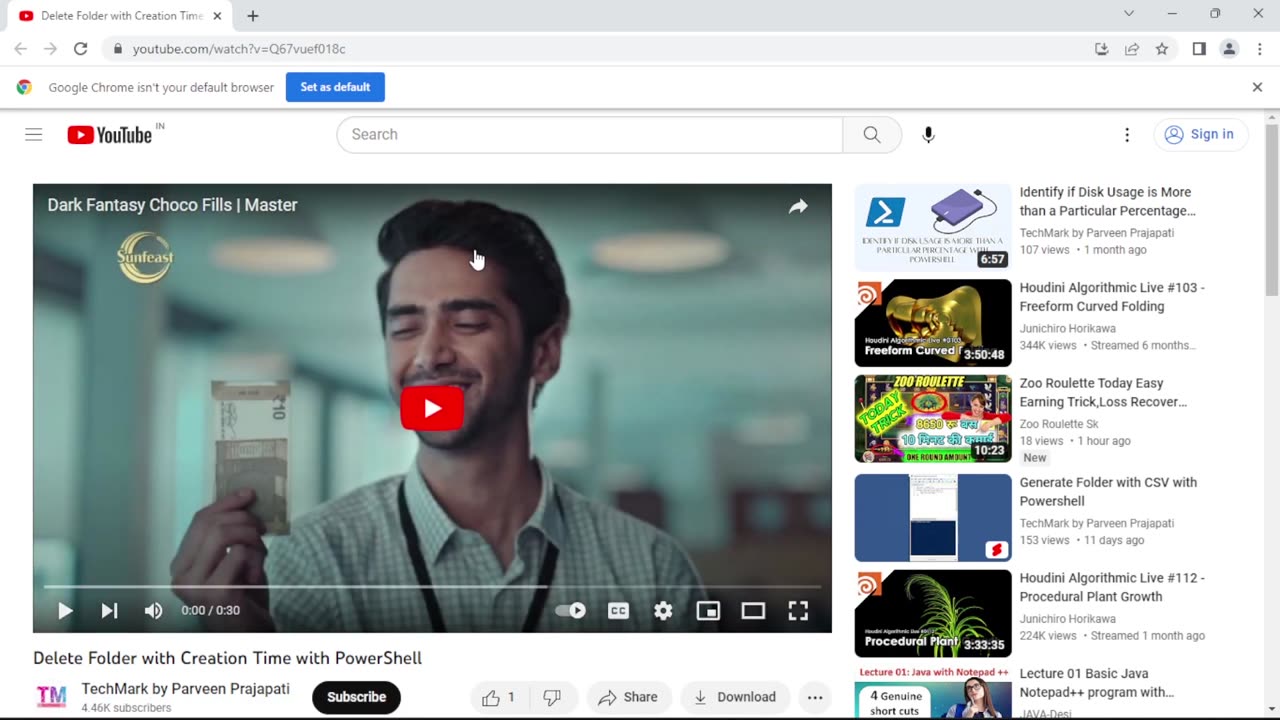Open Houdini Algorithmic Live #112 thumbnail
This screenshot has height=720, width=1280.
coord(933,614)
